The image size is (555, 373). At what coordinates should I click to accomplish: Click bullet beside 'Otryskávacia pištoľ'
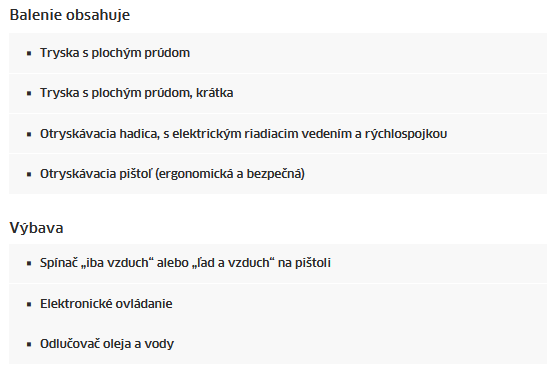[x=29, y=174]
